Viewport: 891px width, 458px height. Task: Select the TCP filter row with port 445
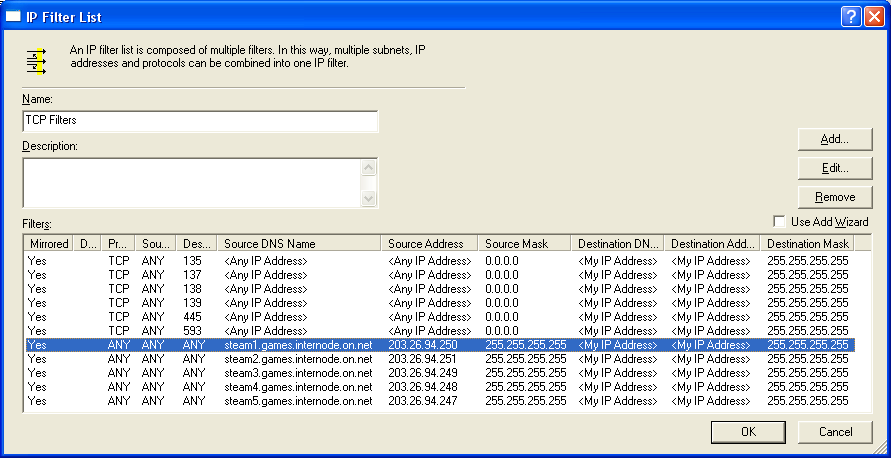click(x=439, y=317)
